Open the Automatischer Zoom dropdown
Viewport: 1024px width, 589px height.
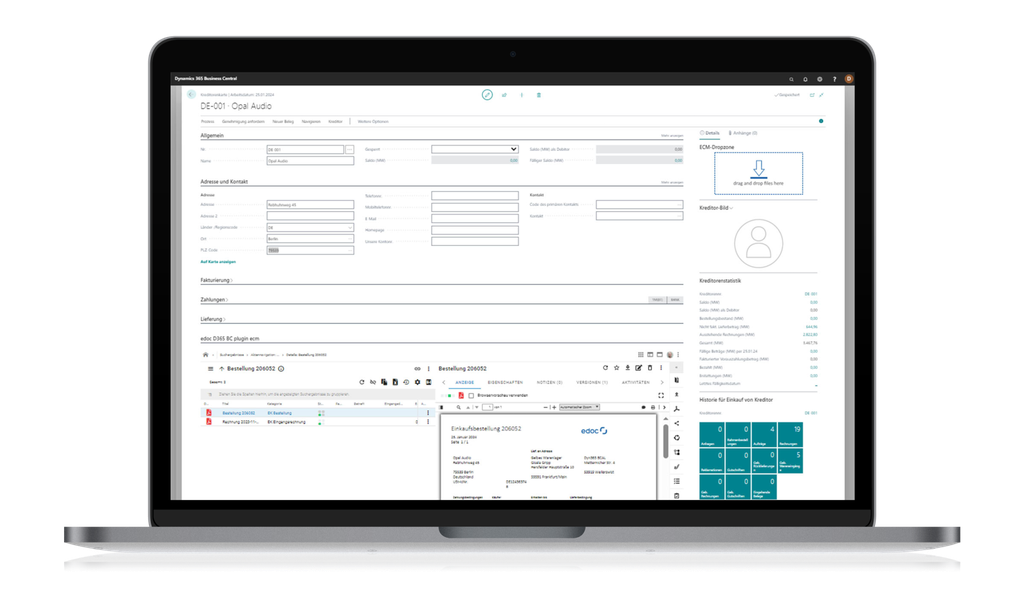(x=579, y=407)
